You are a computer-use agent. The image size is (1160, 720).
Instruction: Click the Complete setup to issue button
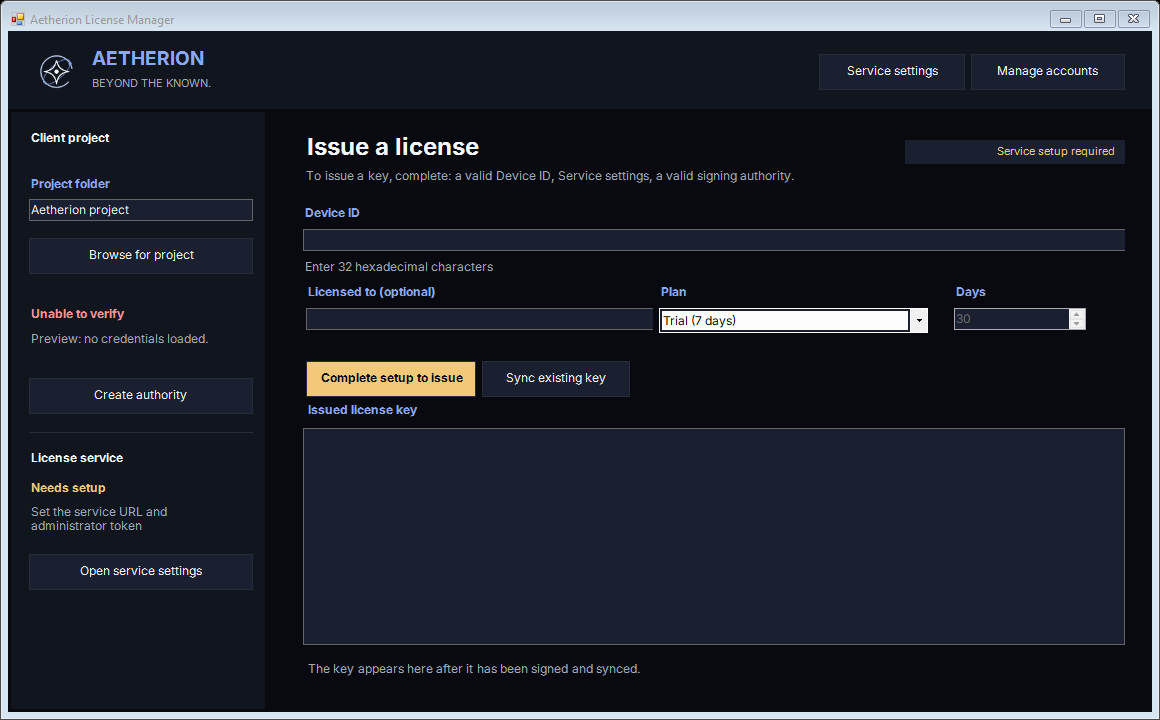[x=391, y=378]
